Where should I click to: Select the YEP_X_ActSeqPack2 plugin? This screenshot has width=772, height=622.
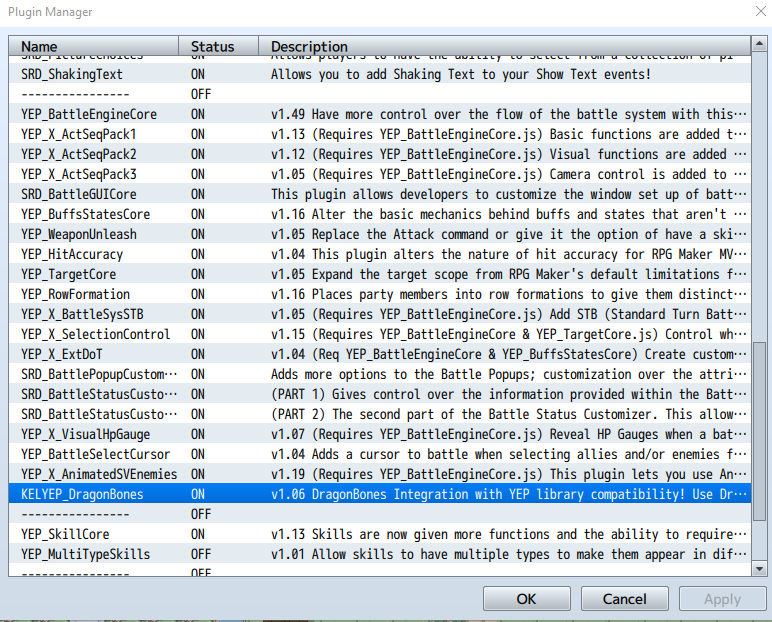[380, 154]
